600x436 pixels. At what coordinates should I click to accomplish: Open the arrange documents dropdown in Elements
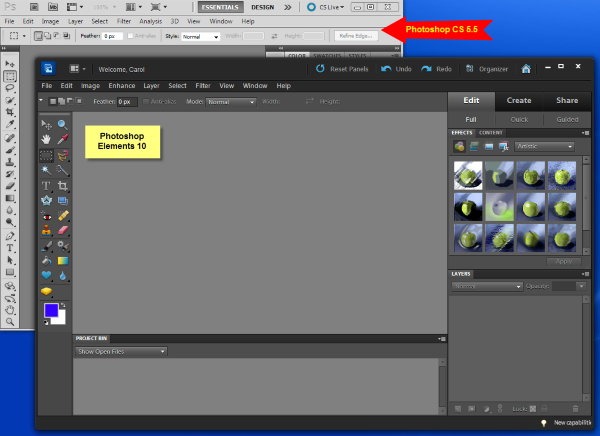77,69
